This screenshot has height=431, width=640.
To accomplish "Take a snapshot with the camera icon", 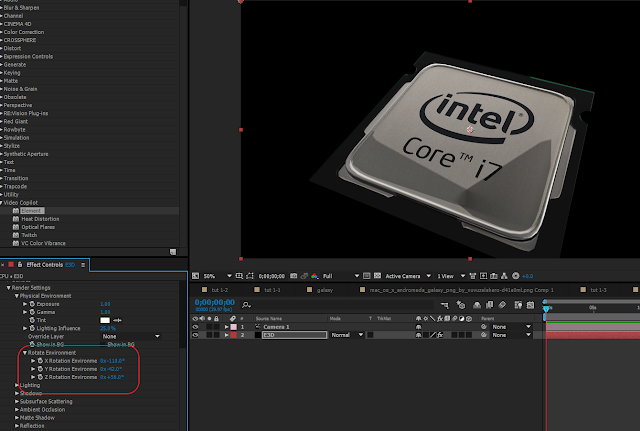I will coord(293,276).
